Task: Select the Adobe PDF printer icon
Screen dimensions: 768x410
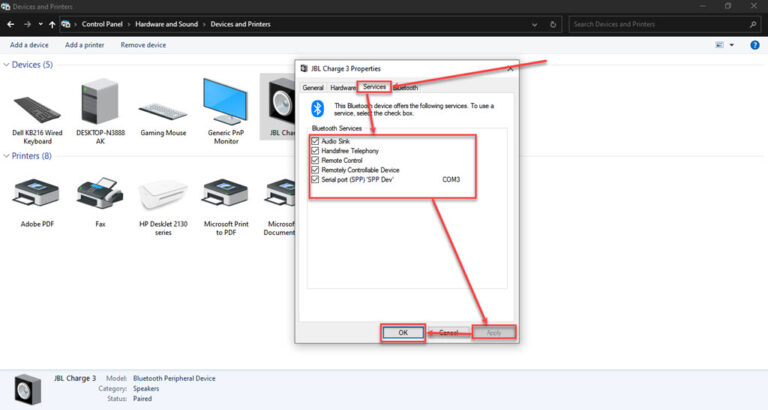Action: point(37,192)
